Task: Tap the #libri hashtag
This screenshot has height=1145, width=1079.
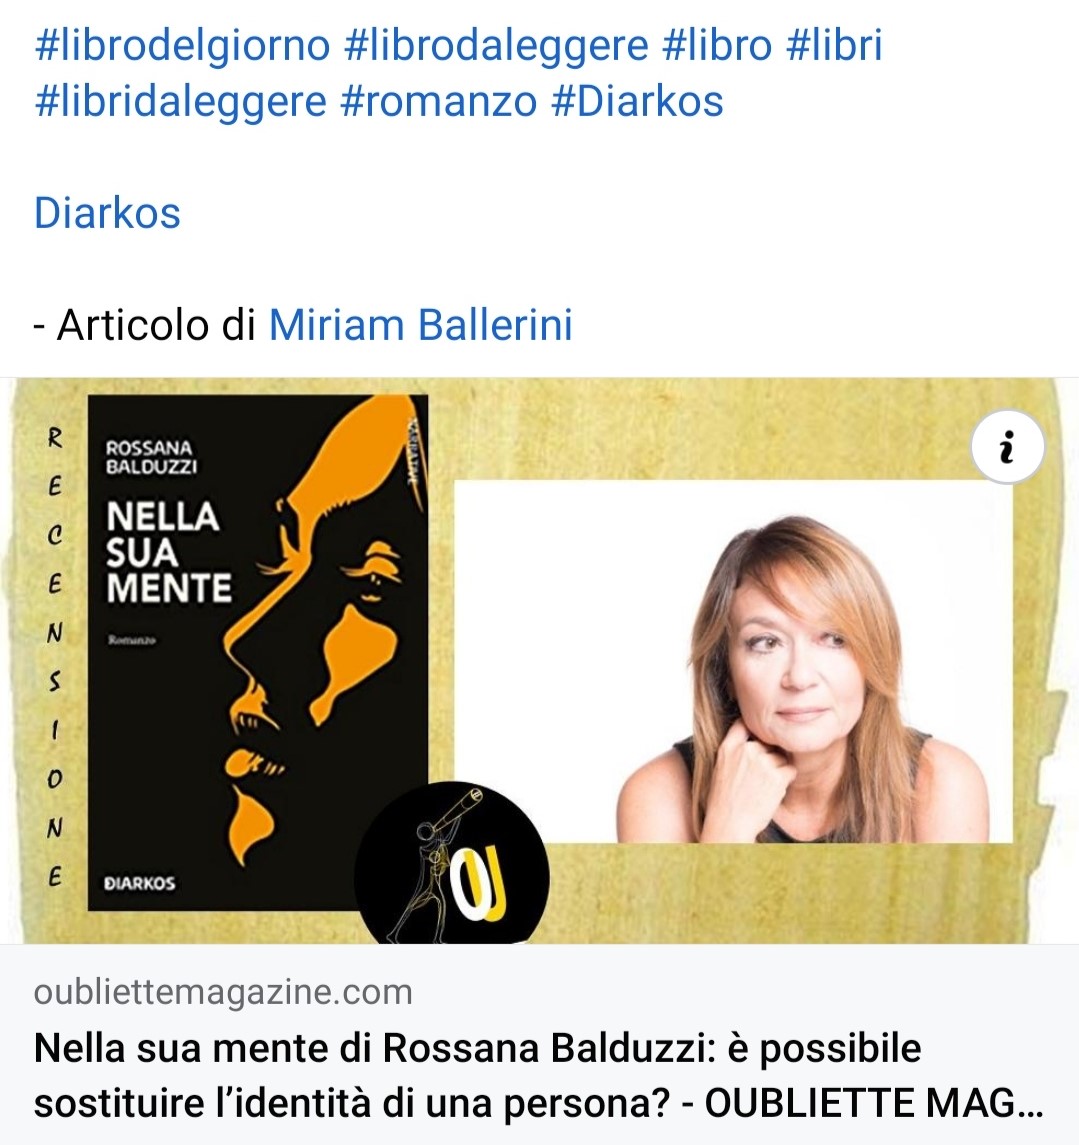Action: tap(834, 45)
